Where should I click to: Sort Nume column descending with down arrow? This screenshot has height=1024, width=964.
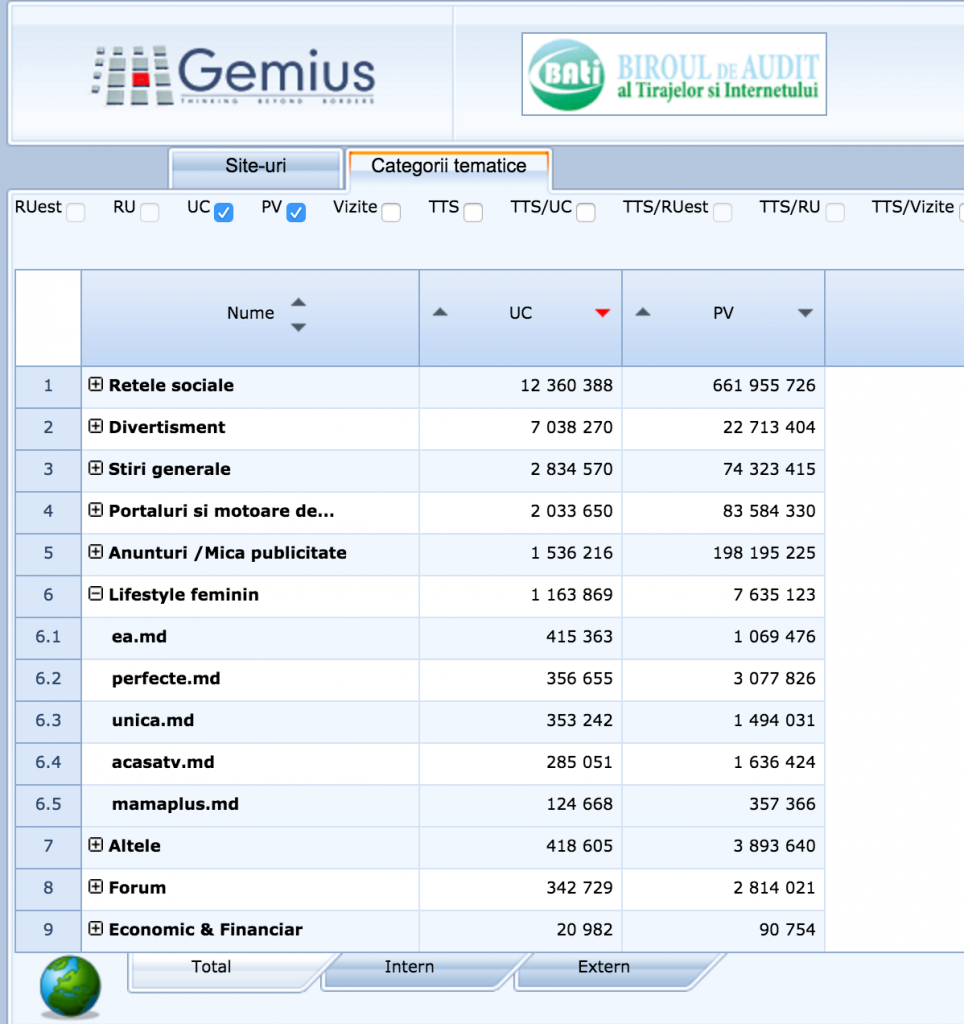(298, 327)
